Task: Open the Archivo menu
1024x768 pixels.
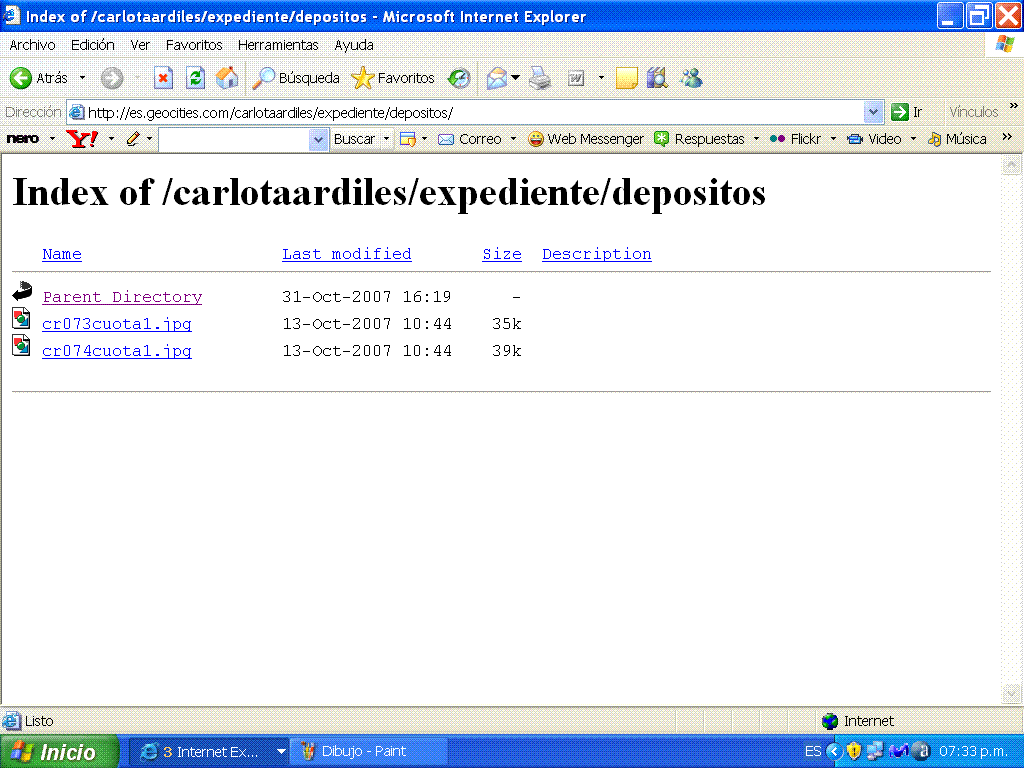Action: (32, 45)
